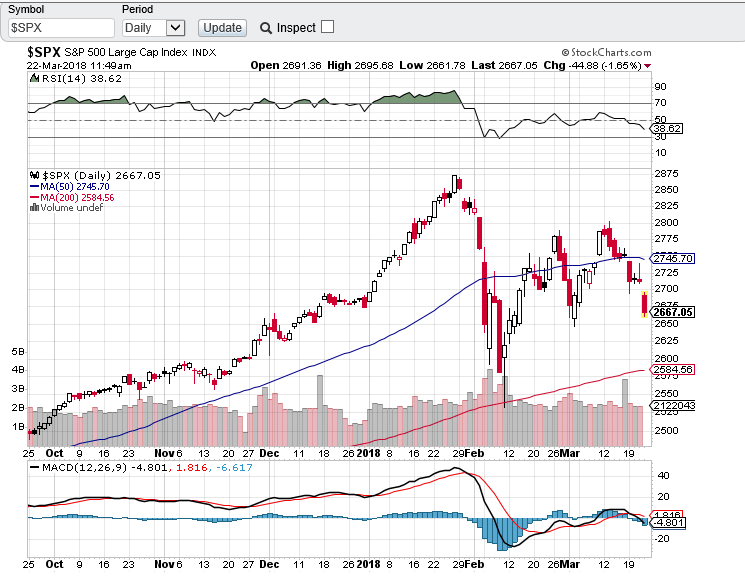Click the MACD value tag -4.801
The width and height of the screenshot is (745, 578).
coord(668,523)
